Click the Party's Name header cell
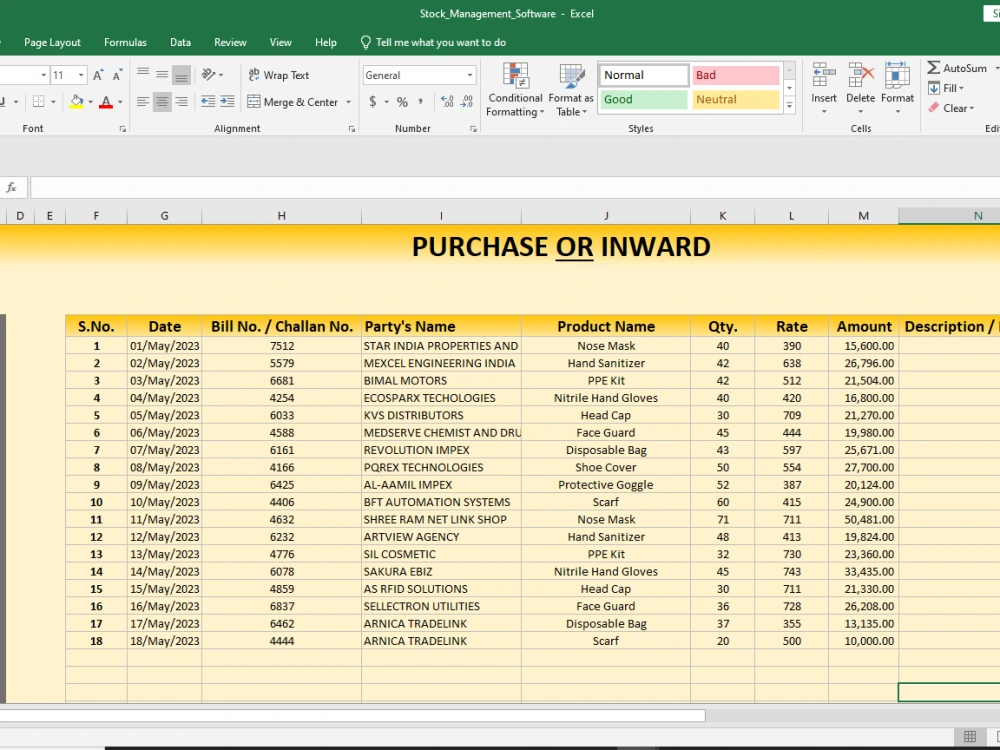This screenshot has width=1000, height=750. pyautogui.click(x=441, y=327)
